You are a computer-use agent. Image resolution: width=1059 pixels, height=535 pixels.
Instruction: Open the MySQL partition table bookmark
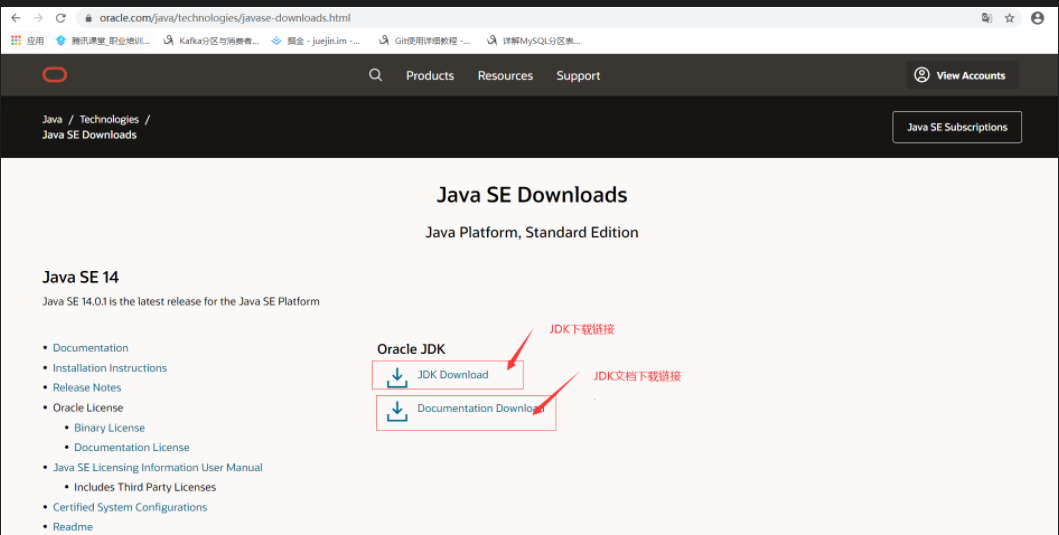point(534,41)
